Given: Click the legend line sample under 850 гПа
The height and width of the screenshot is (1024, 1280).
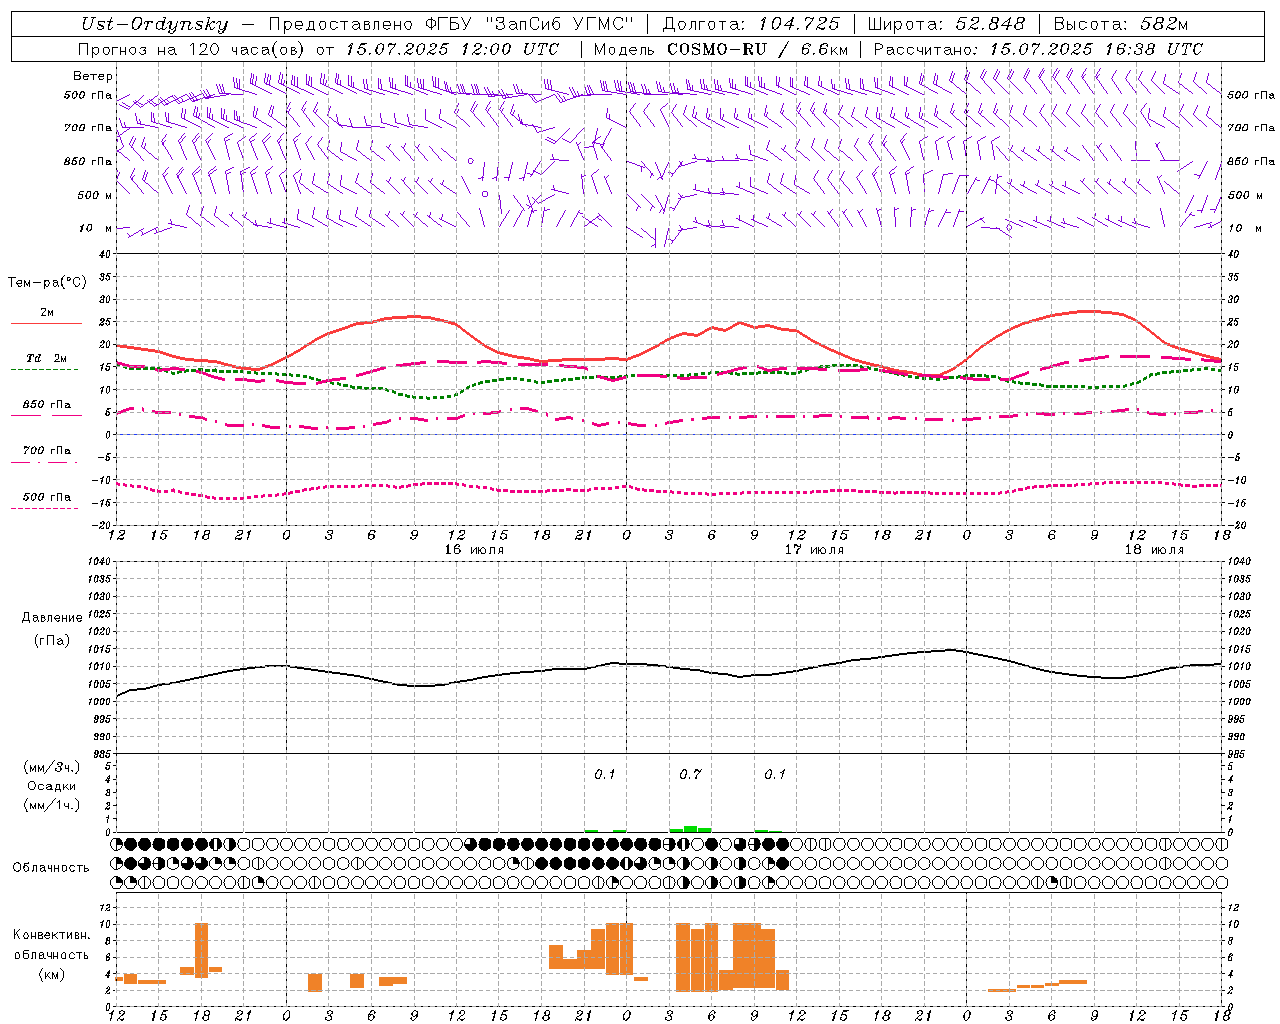Looking at the screenshot, I should point(45,416).
